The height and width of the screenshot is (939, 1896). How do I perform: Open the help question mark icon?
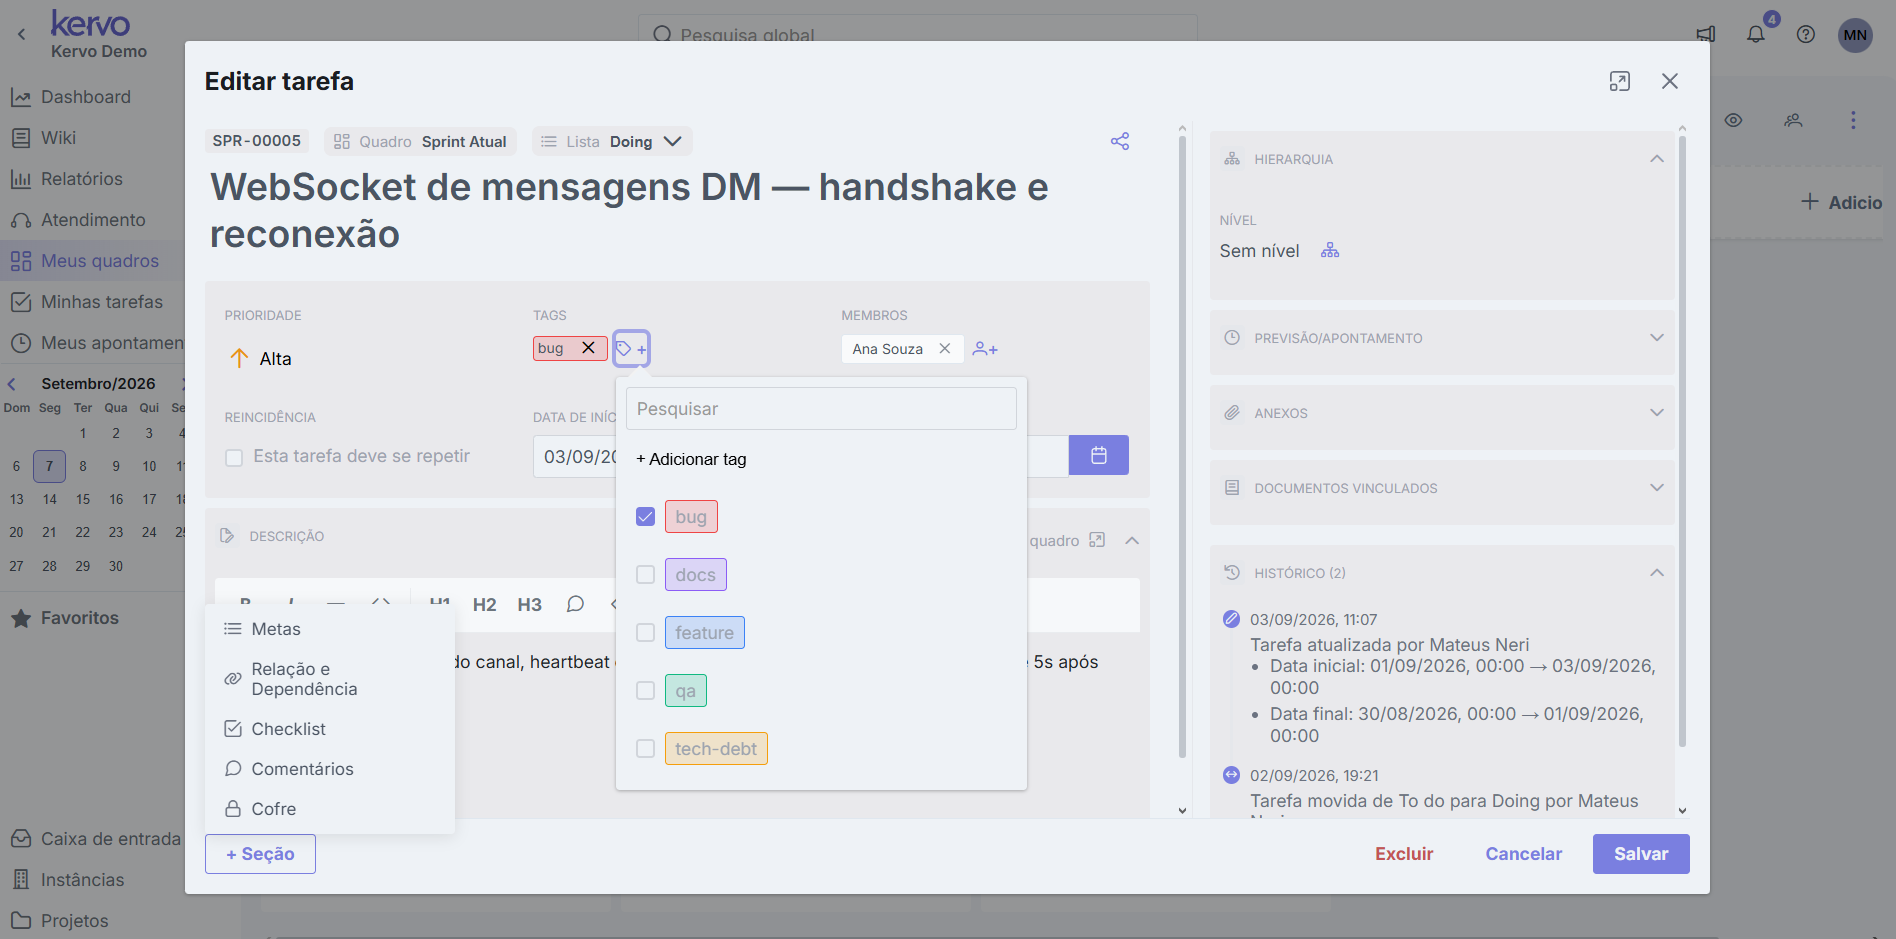(x=1806, y=34)
